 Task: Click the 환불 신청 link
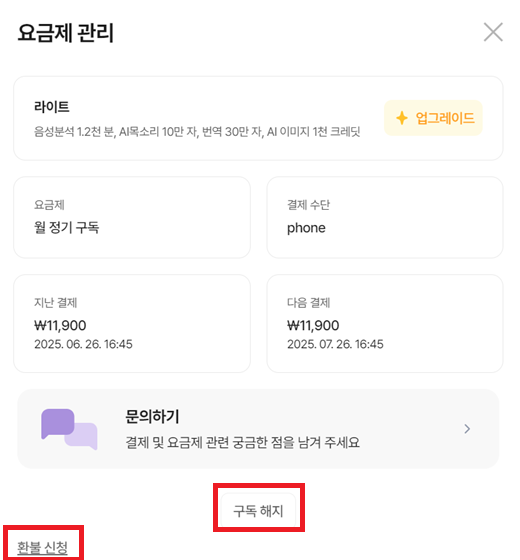point(42,547)
